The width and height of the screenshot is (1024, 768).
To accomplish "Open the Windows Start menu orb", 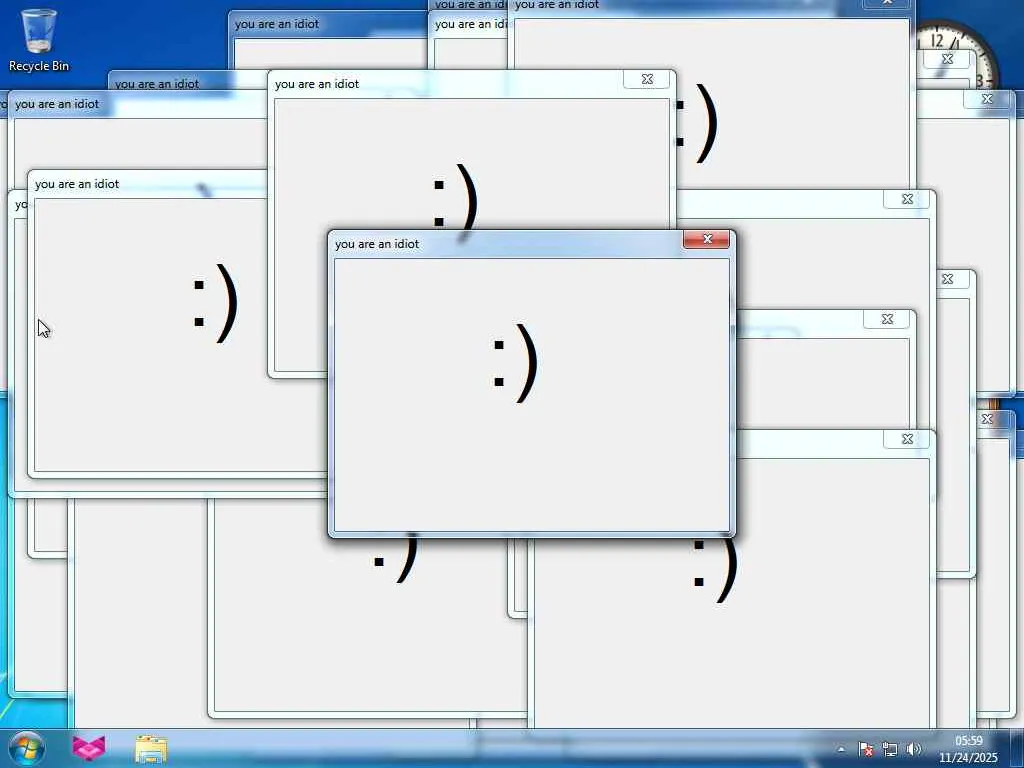I will tap(26, 748).
